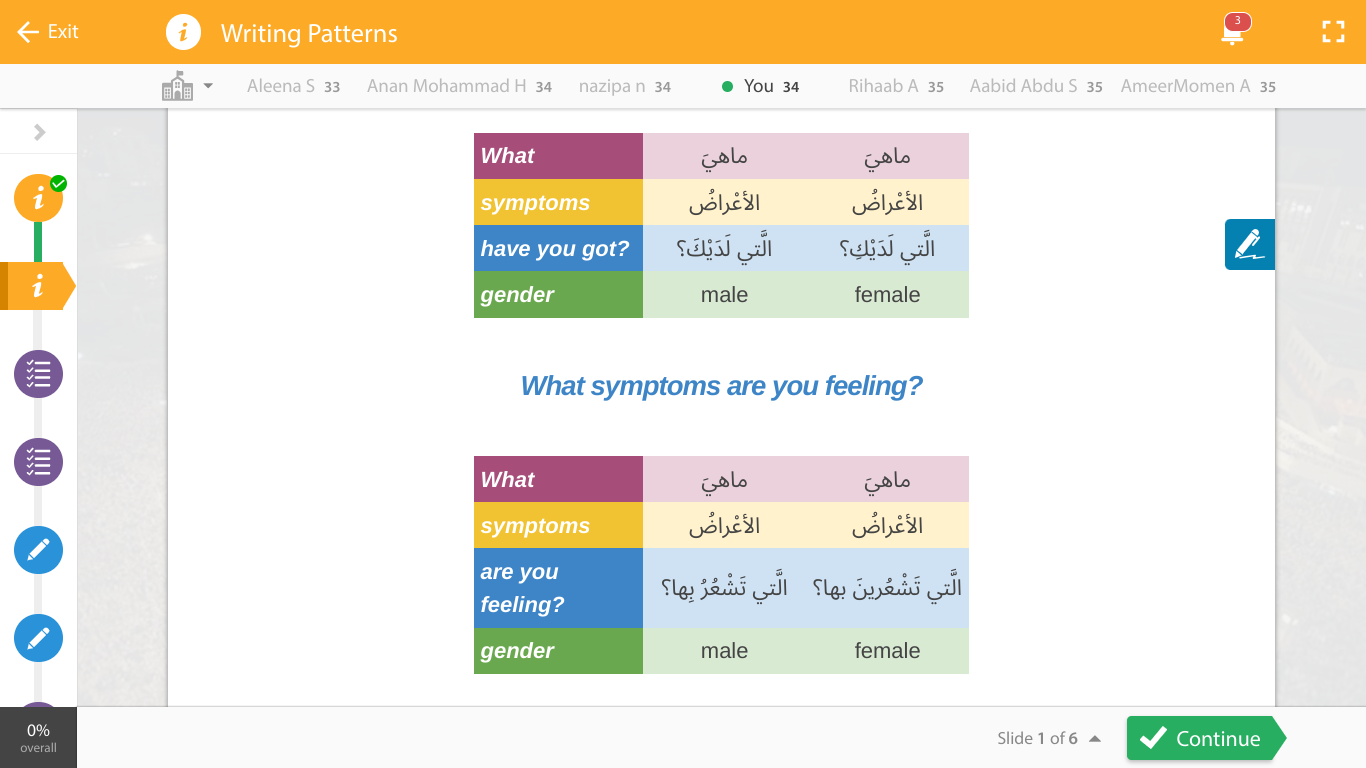Expand the sidebar with the chevron arrow
This screenshot has height=768, width=1366.
tap(40, 132)
